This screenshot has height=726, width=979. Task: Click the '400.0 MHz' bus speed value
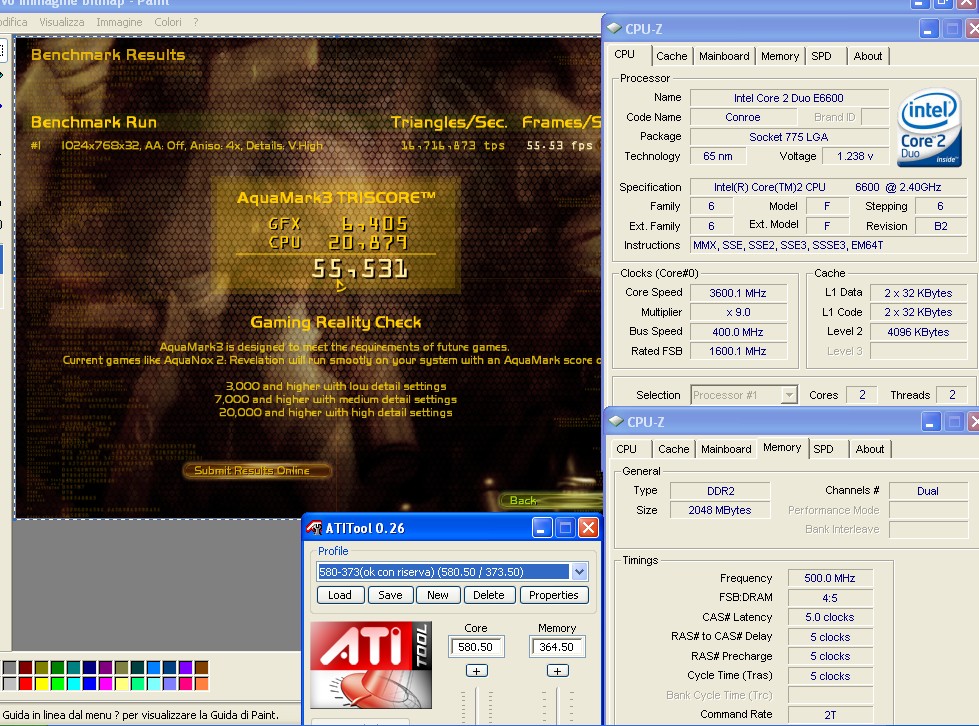point(737,332)
